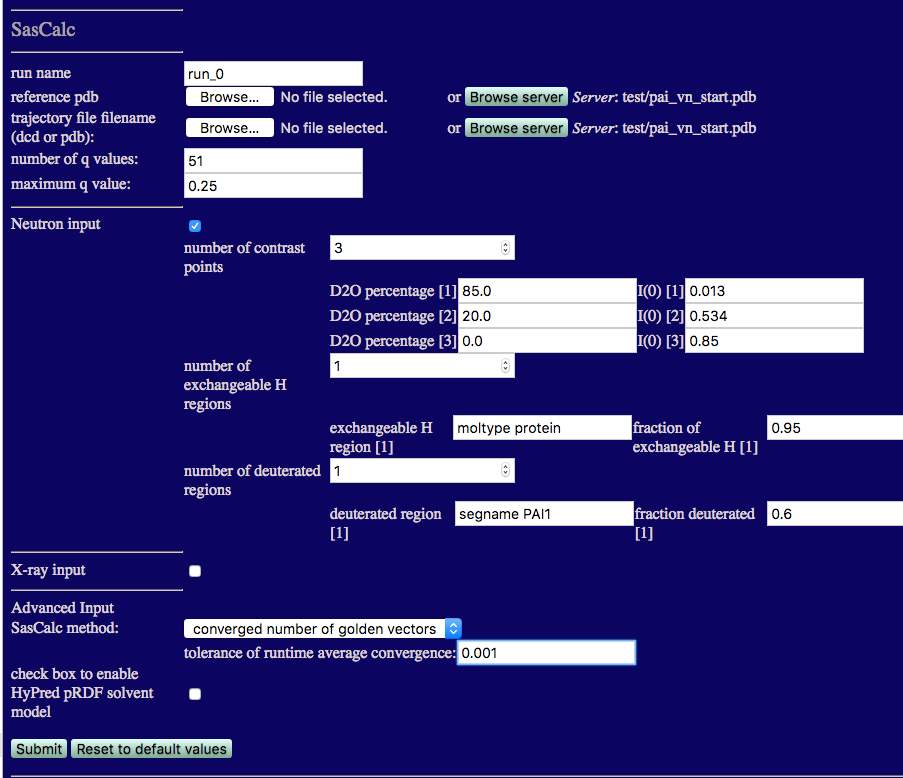The width and height of the screenshot is (903, 778).
Task: Focus the number of exchangeable H regions field
Action: click(422, 366)
